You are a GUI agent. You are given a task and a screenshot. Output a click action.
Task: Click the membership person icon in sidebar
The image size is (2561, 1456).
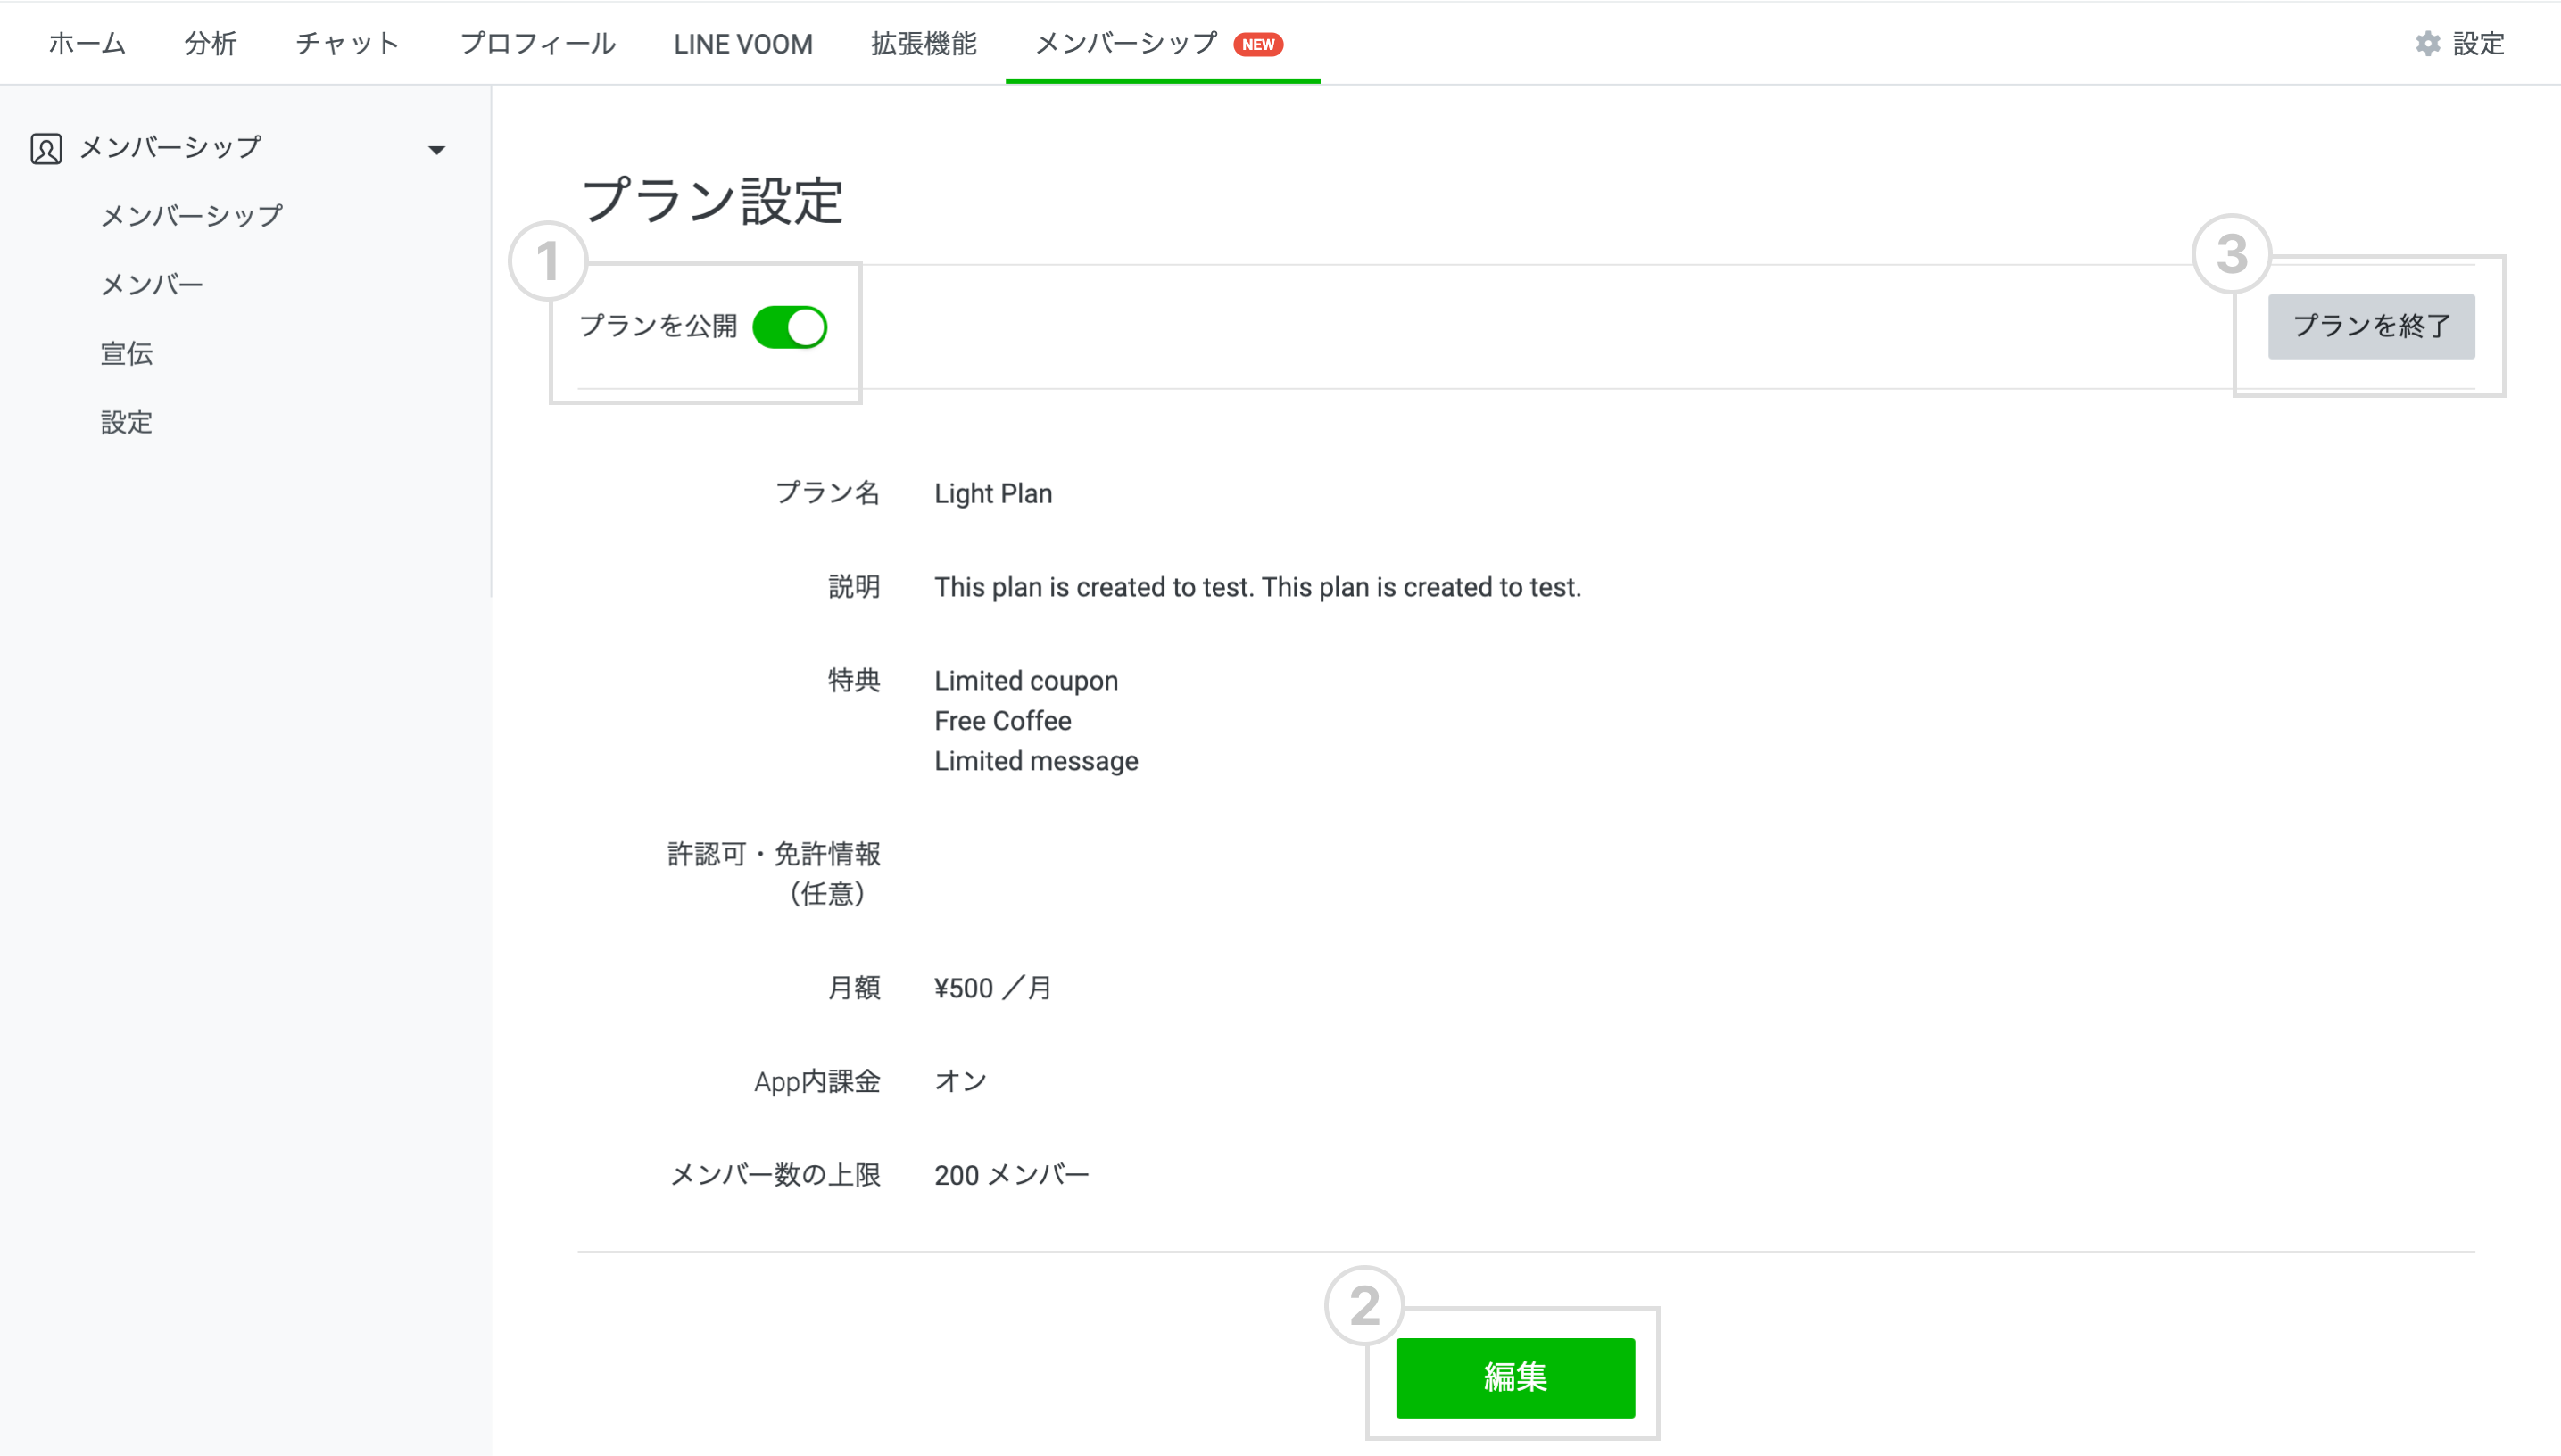pyautogui.click(x=46, y=149)
